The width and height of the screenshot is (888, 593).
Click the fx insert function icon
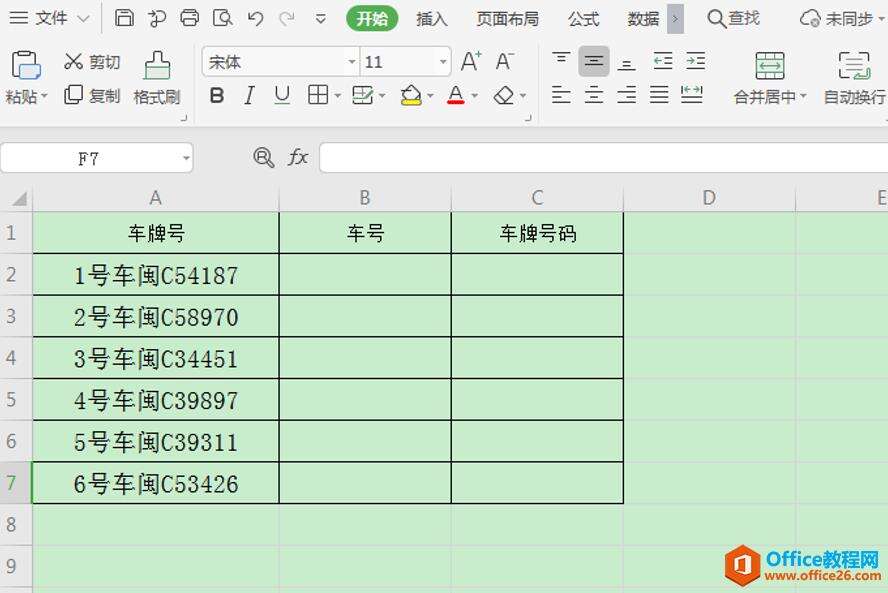[x=298, y=157]
